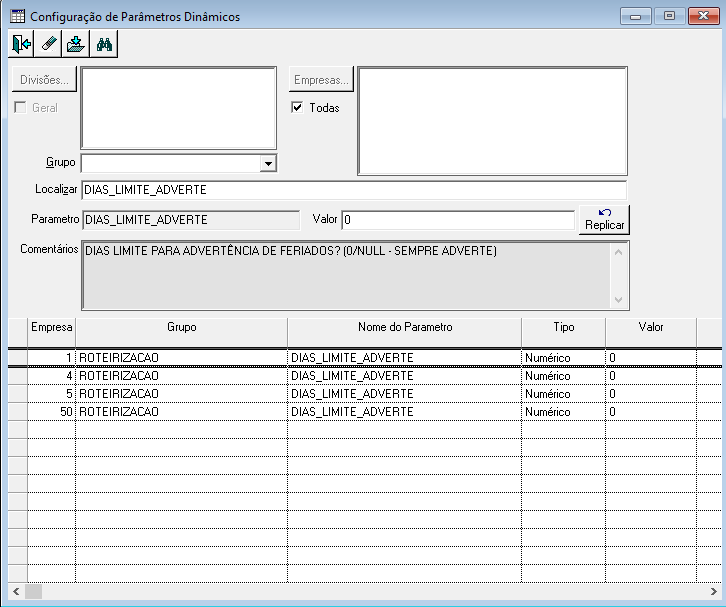The height and width of the screenshot is (607, 726).
Task: Click the Valor column header
Action: tap(651, 327)
